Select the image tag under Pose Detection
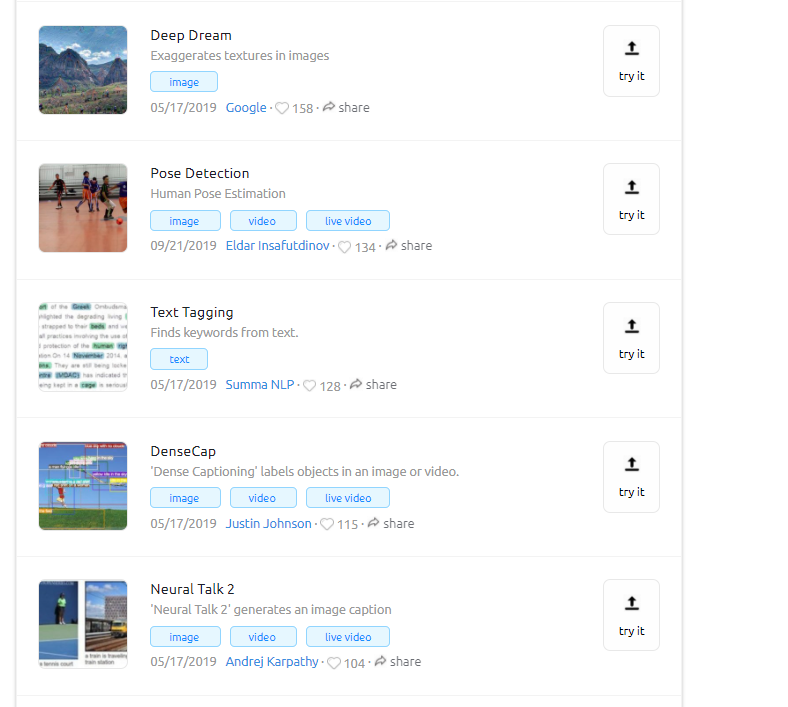This screenshot has height=707, width=788. tap(185, 221)
